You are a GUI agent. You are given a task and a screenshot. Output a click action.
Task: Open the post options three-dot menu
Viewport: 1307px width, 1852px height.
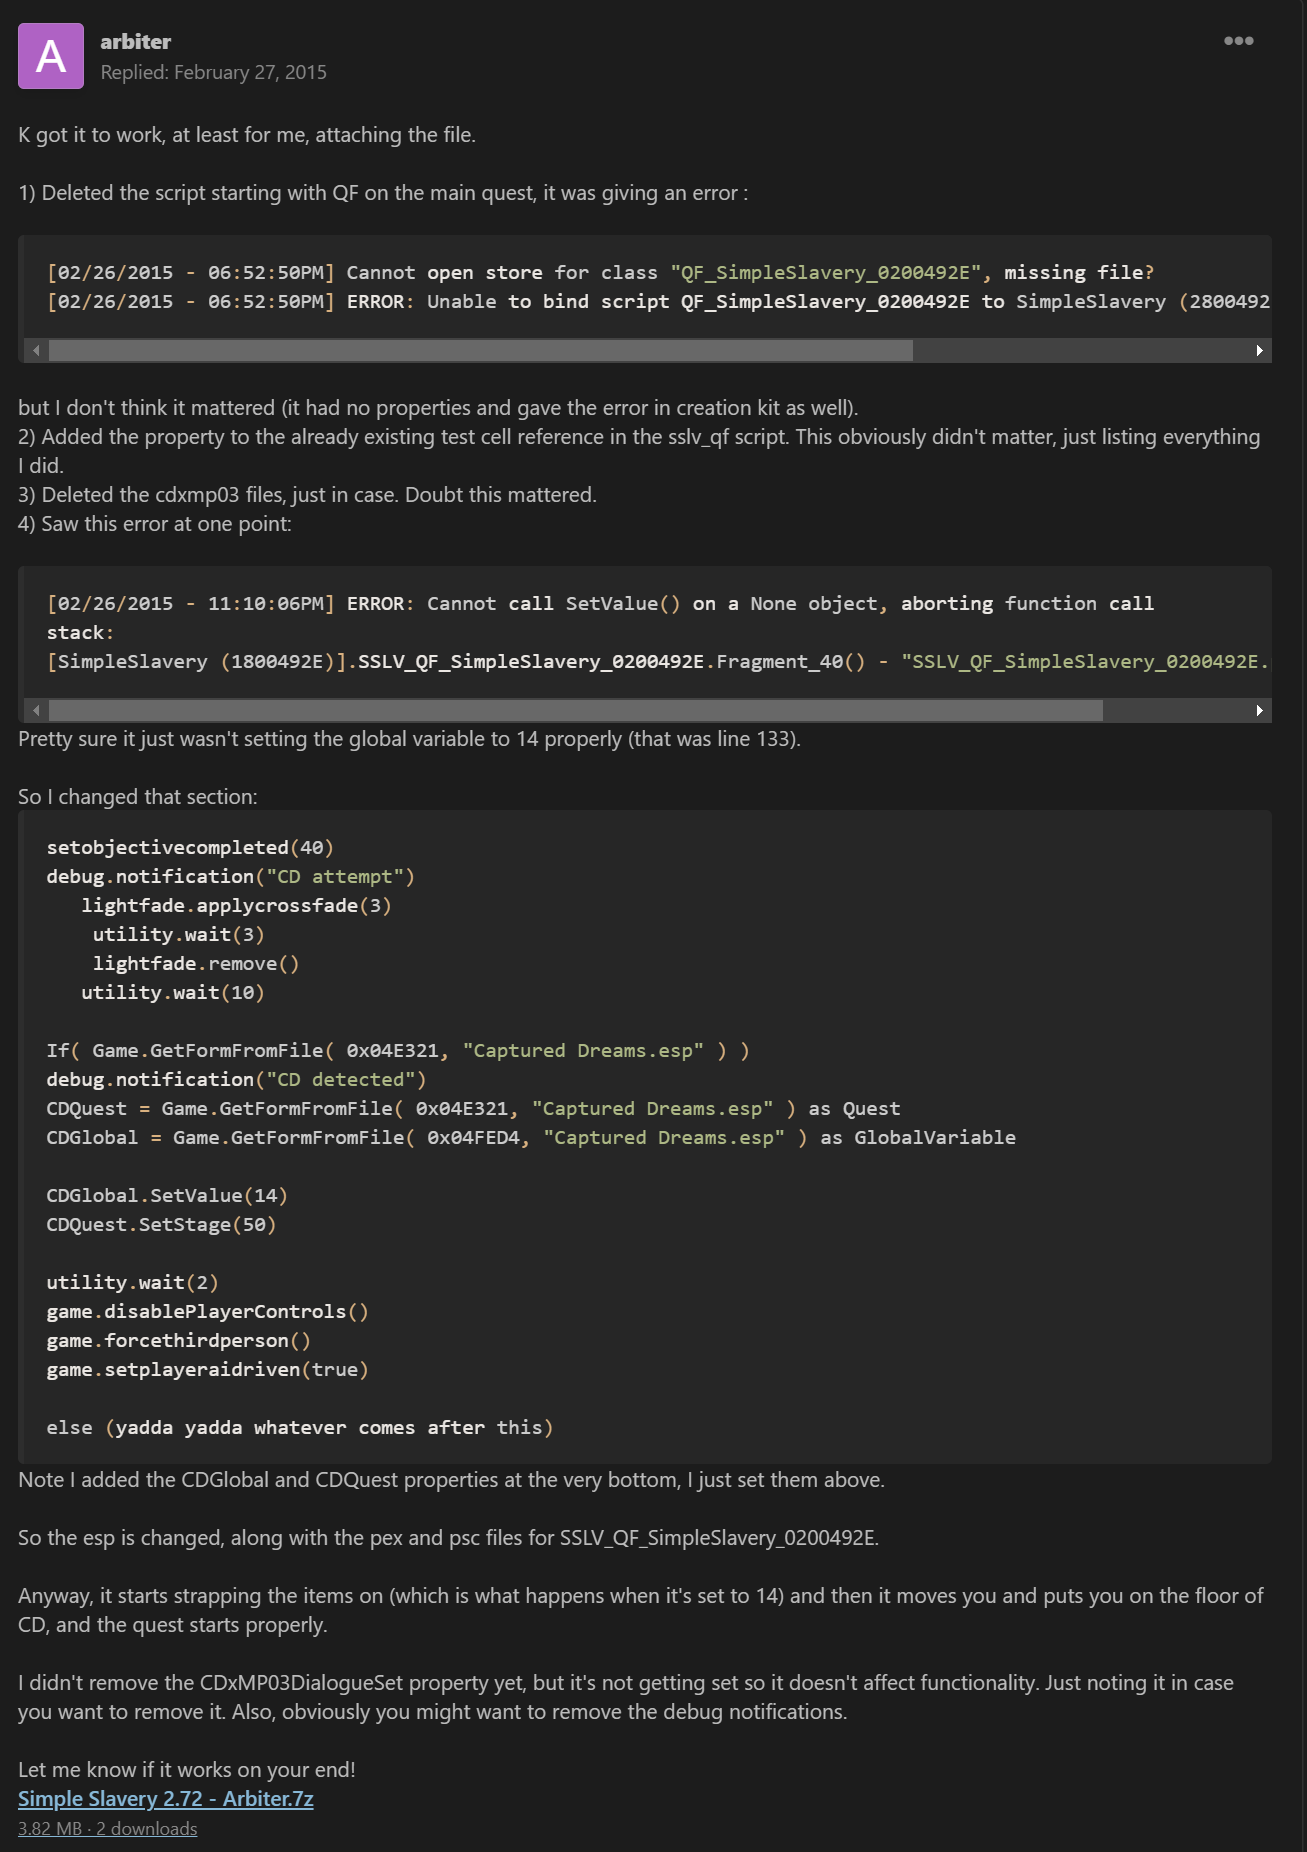(1238, 41)
